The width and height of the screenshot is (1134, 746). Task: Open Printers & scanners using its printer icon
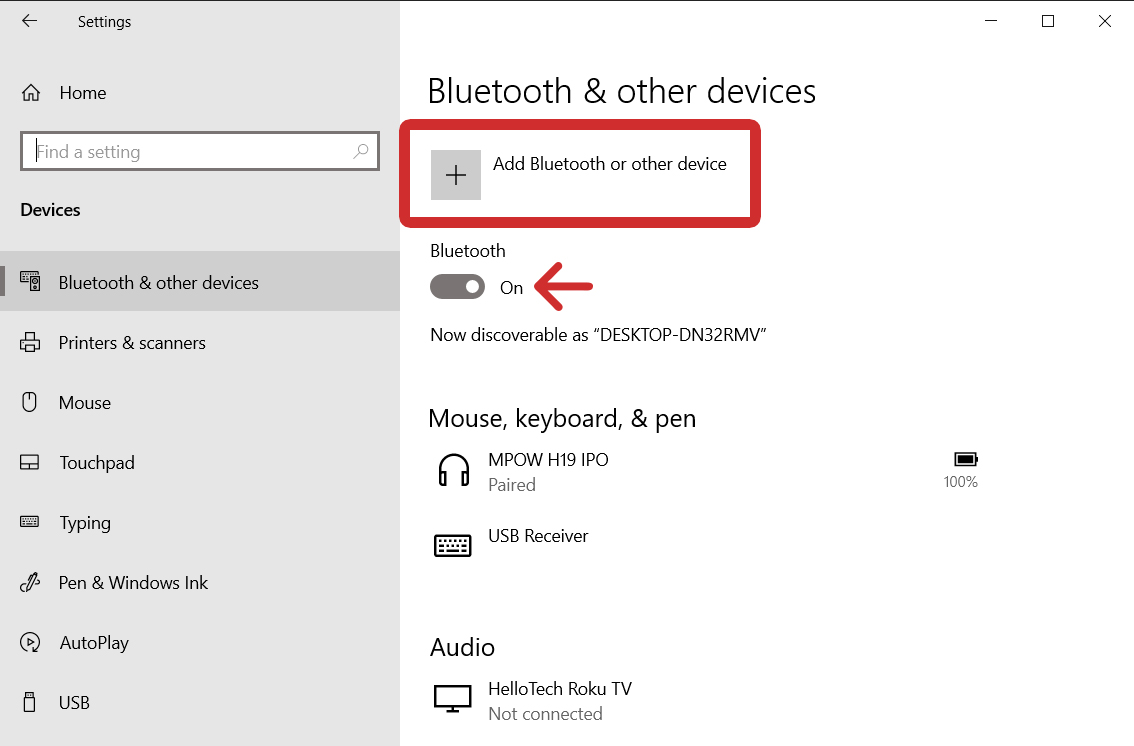coord(31,342)
